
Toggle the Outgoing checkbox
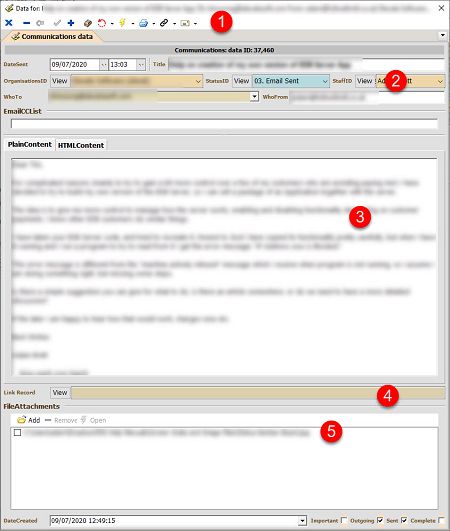click(380, 520)
